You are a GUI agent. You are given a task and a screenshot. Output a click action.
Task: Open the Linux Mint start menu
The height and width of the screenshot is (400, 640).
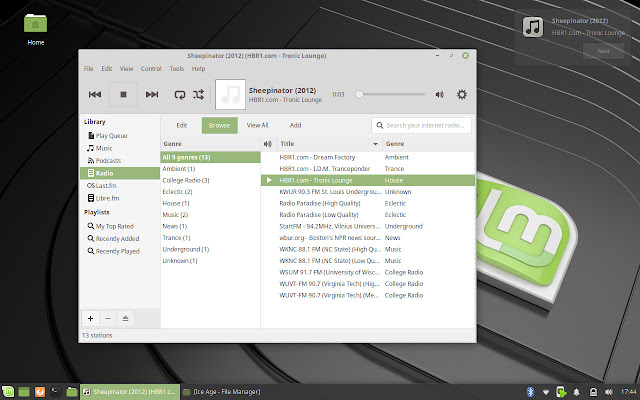point(8,392)
